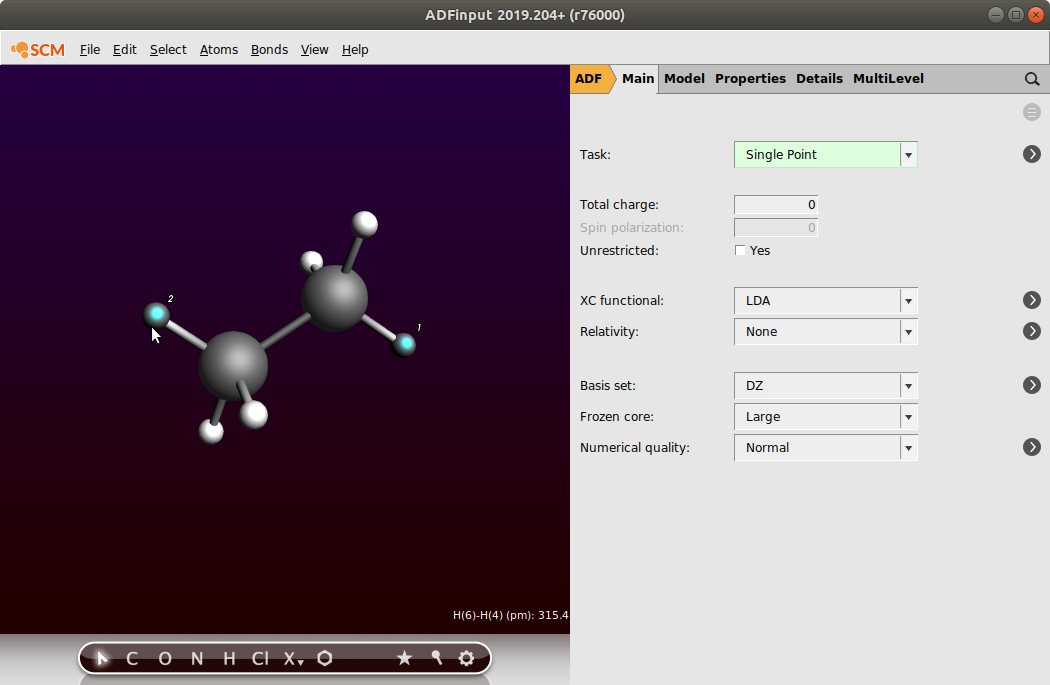This screenshot has width=1050, height=685.
Task: Choose the Oxygen (O) atom tool
Action: 165,658
